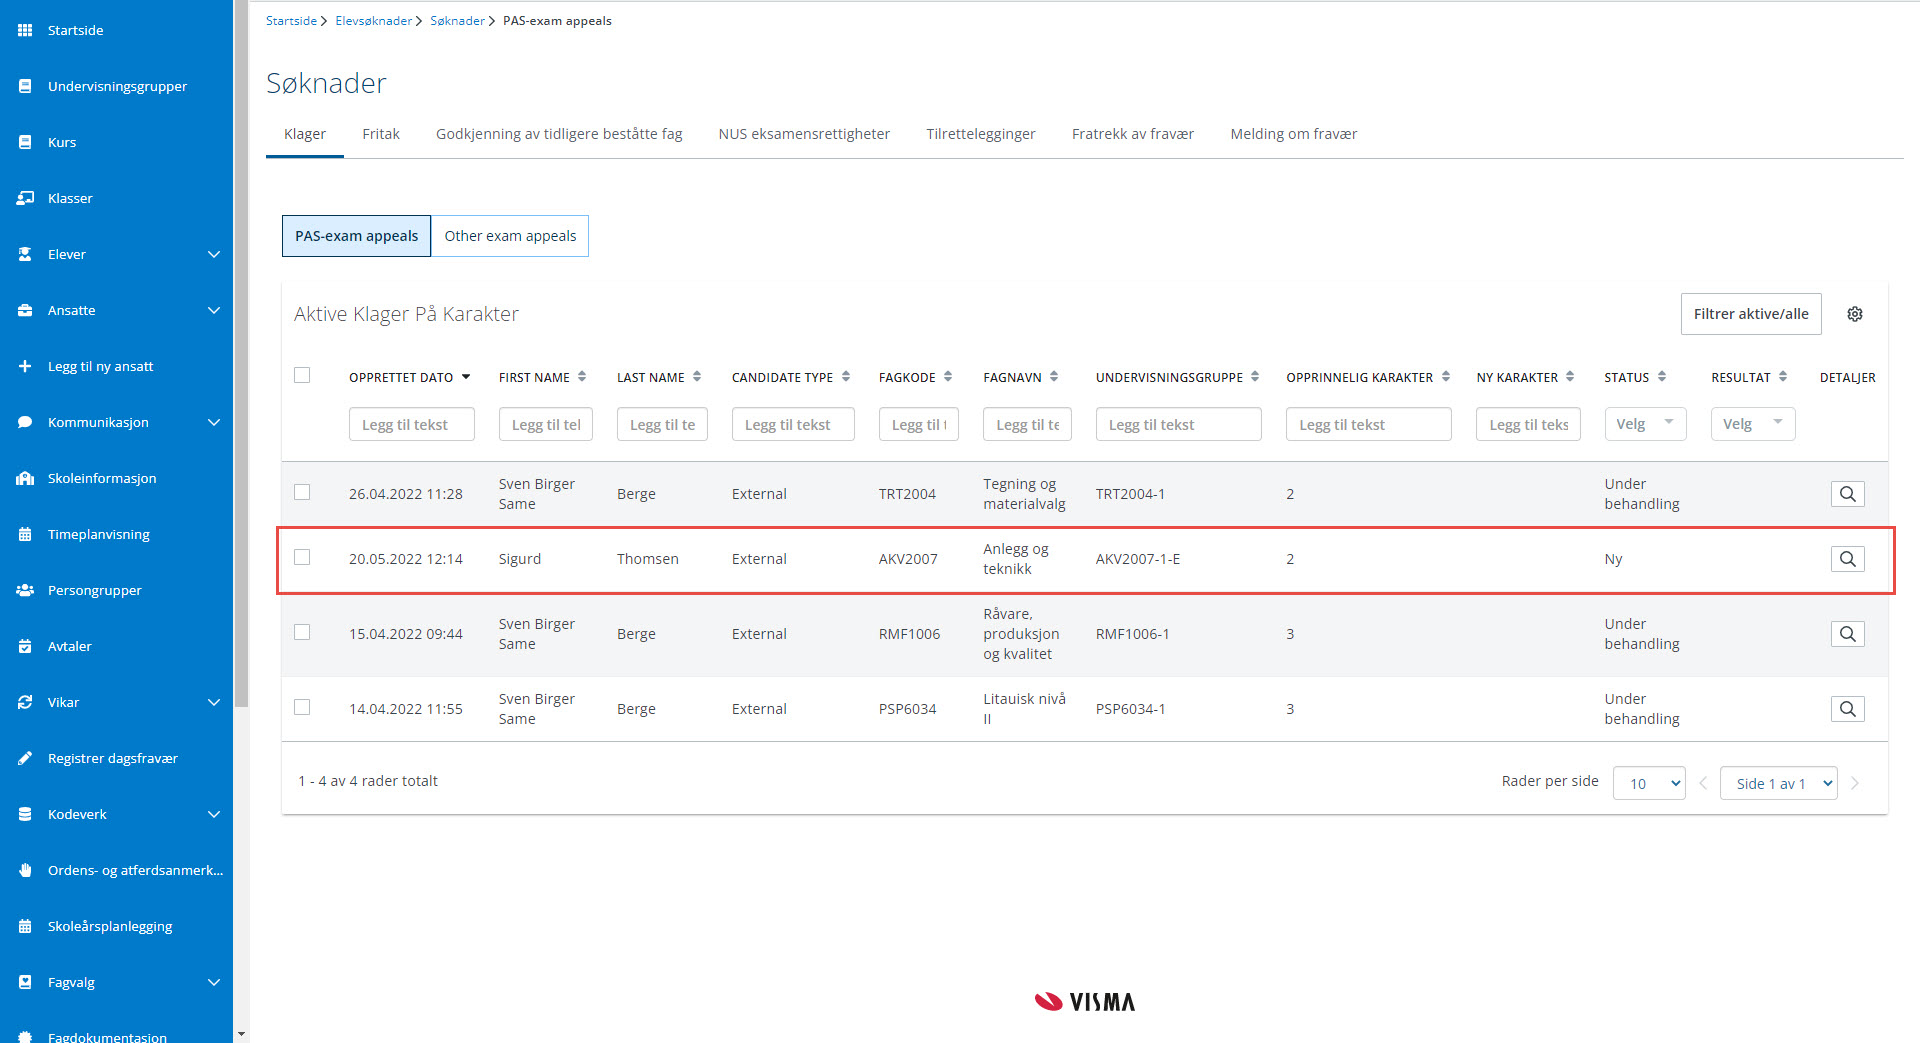Select the Other exam appeals button
Image resolution: width=1920 pixels, height=1043 pixels.
pos(510,236)
